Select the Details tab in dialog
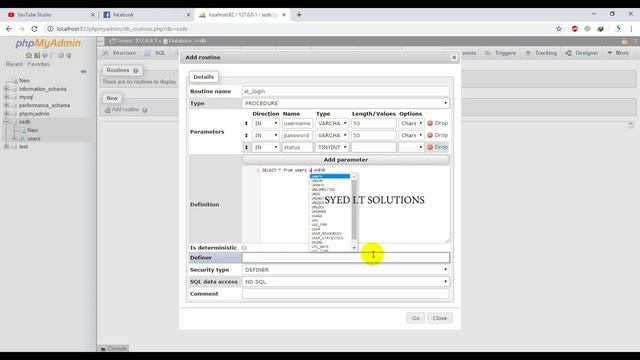The image size is (640, 360). tap(204, 77)
